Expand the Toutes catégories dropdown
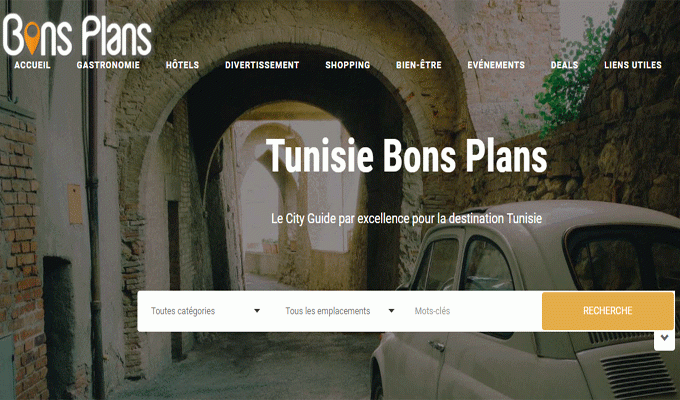Screen dimensions: 680x400 [x=205, y=311]
